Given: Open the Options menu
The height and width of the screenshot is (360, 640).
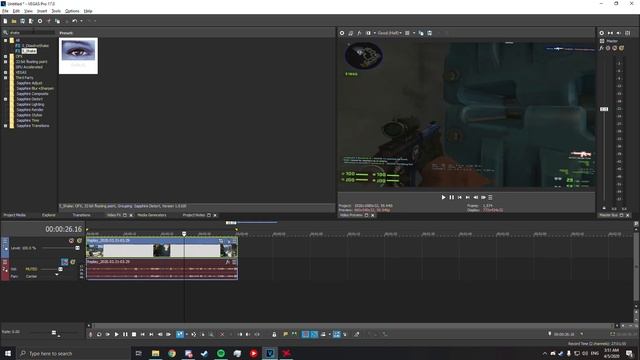Looking at the screenshot, I should [x=72, y=11].
